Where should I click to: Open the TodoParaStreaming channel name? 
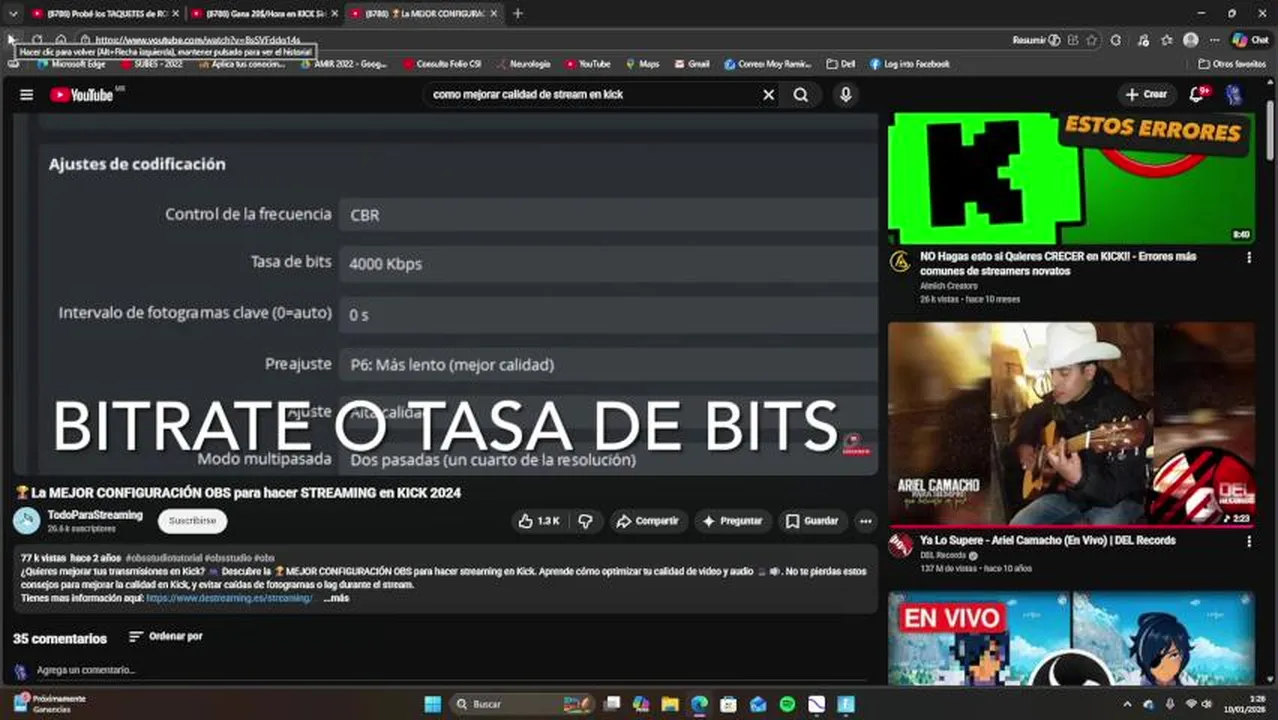click(95, 515)
